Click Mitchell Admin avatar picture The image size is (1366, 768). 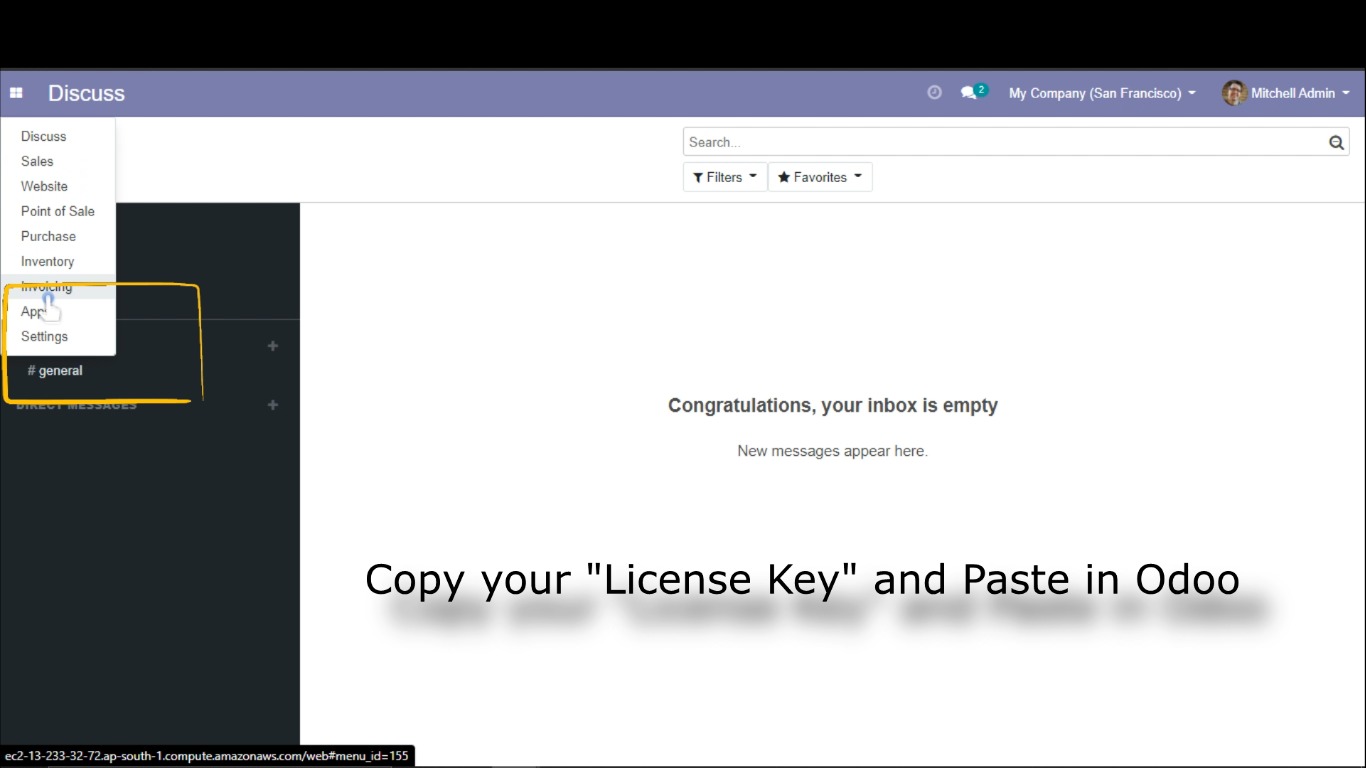click(x=1234, y=93)
